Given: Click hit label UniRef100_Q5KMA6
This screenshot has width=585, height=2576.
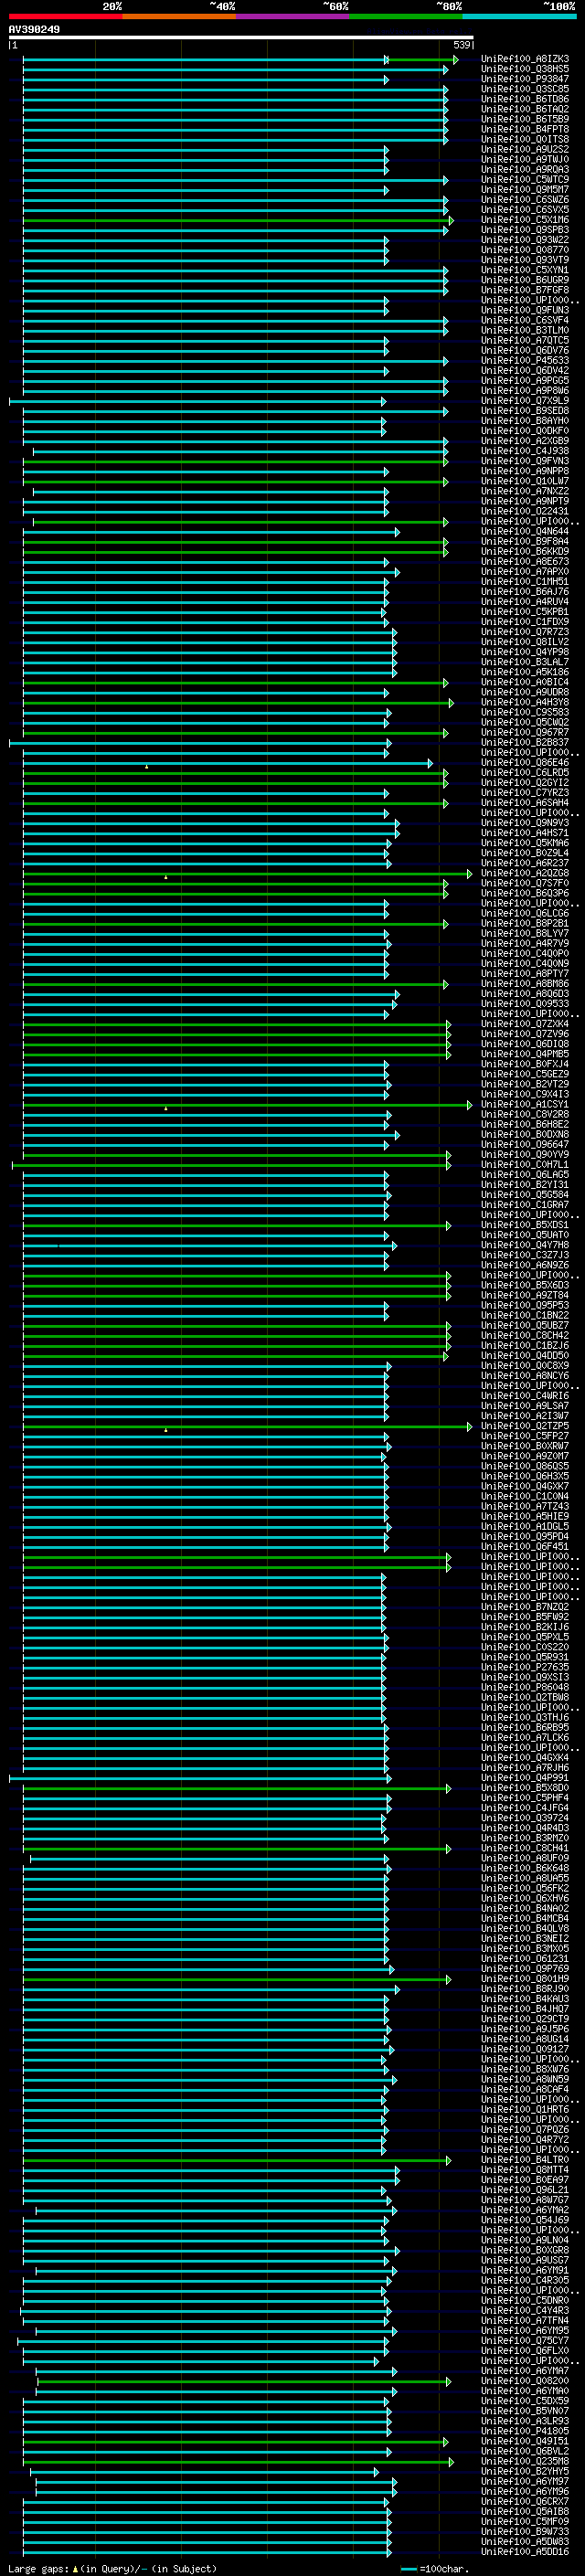Looking at the screenshot, I should click(525, 843).
